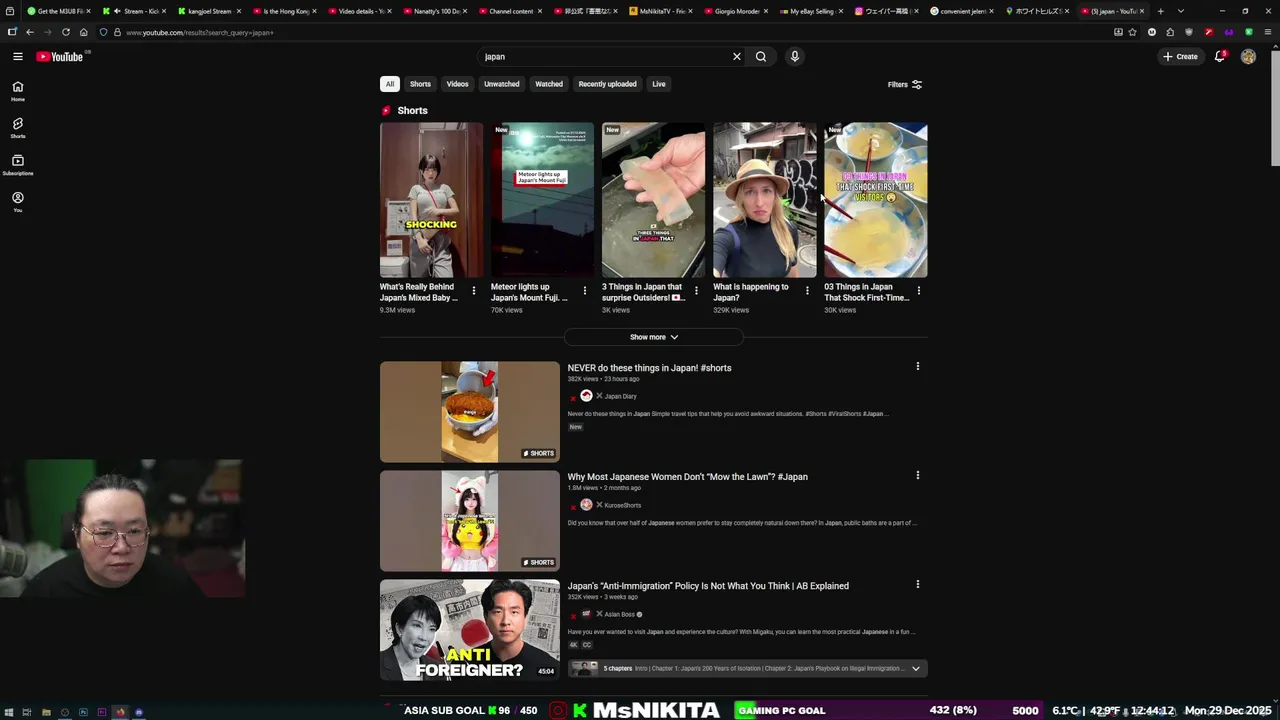This screenshot has width=1280, height=720.
Task: Select the Shorts filter chip
Action: 420,84
